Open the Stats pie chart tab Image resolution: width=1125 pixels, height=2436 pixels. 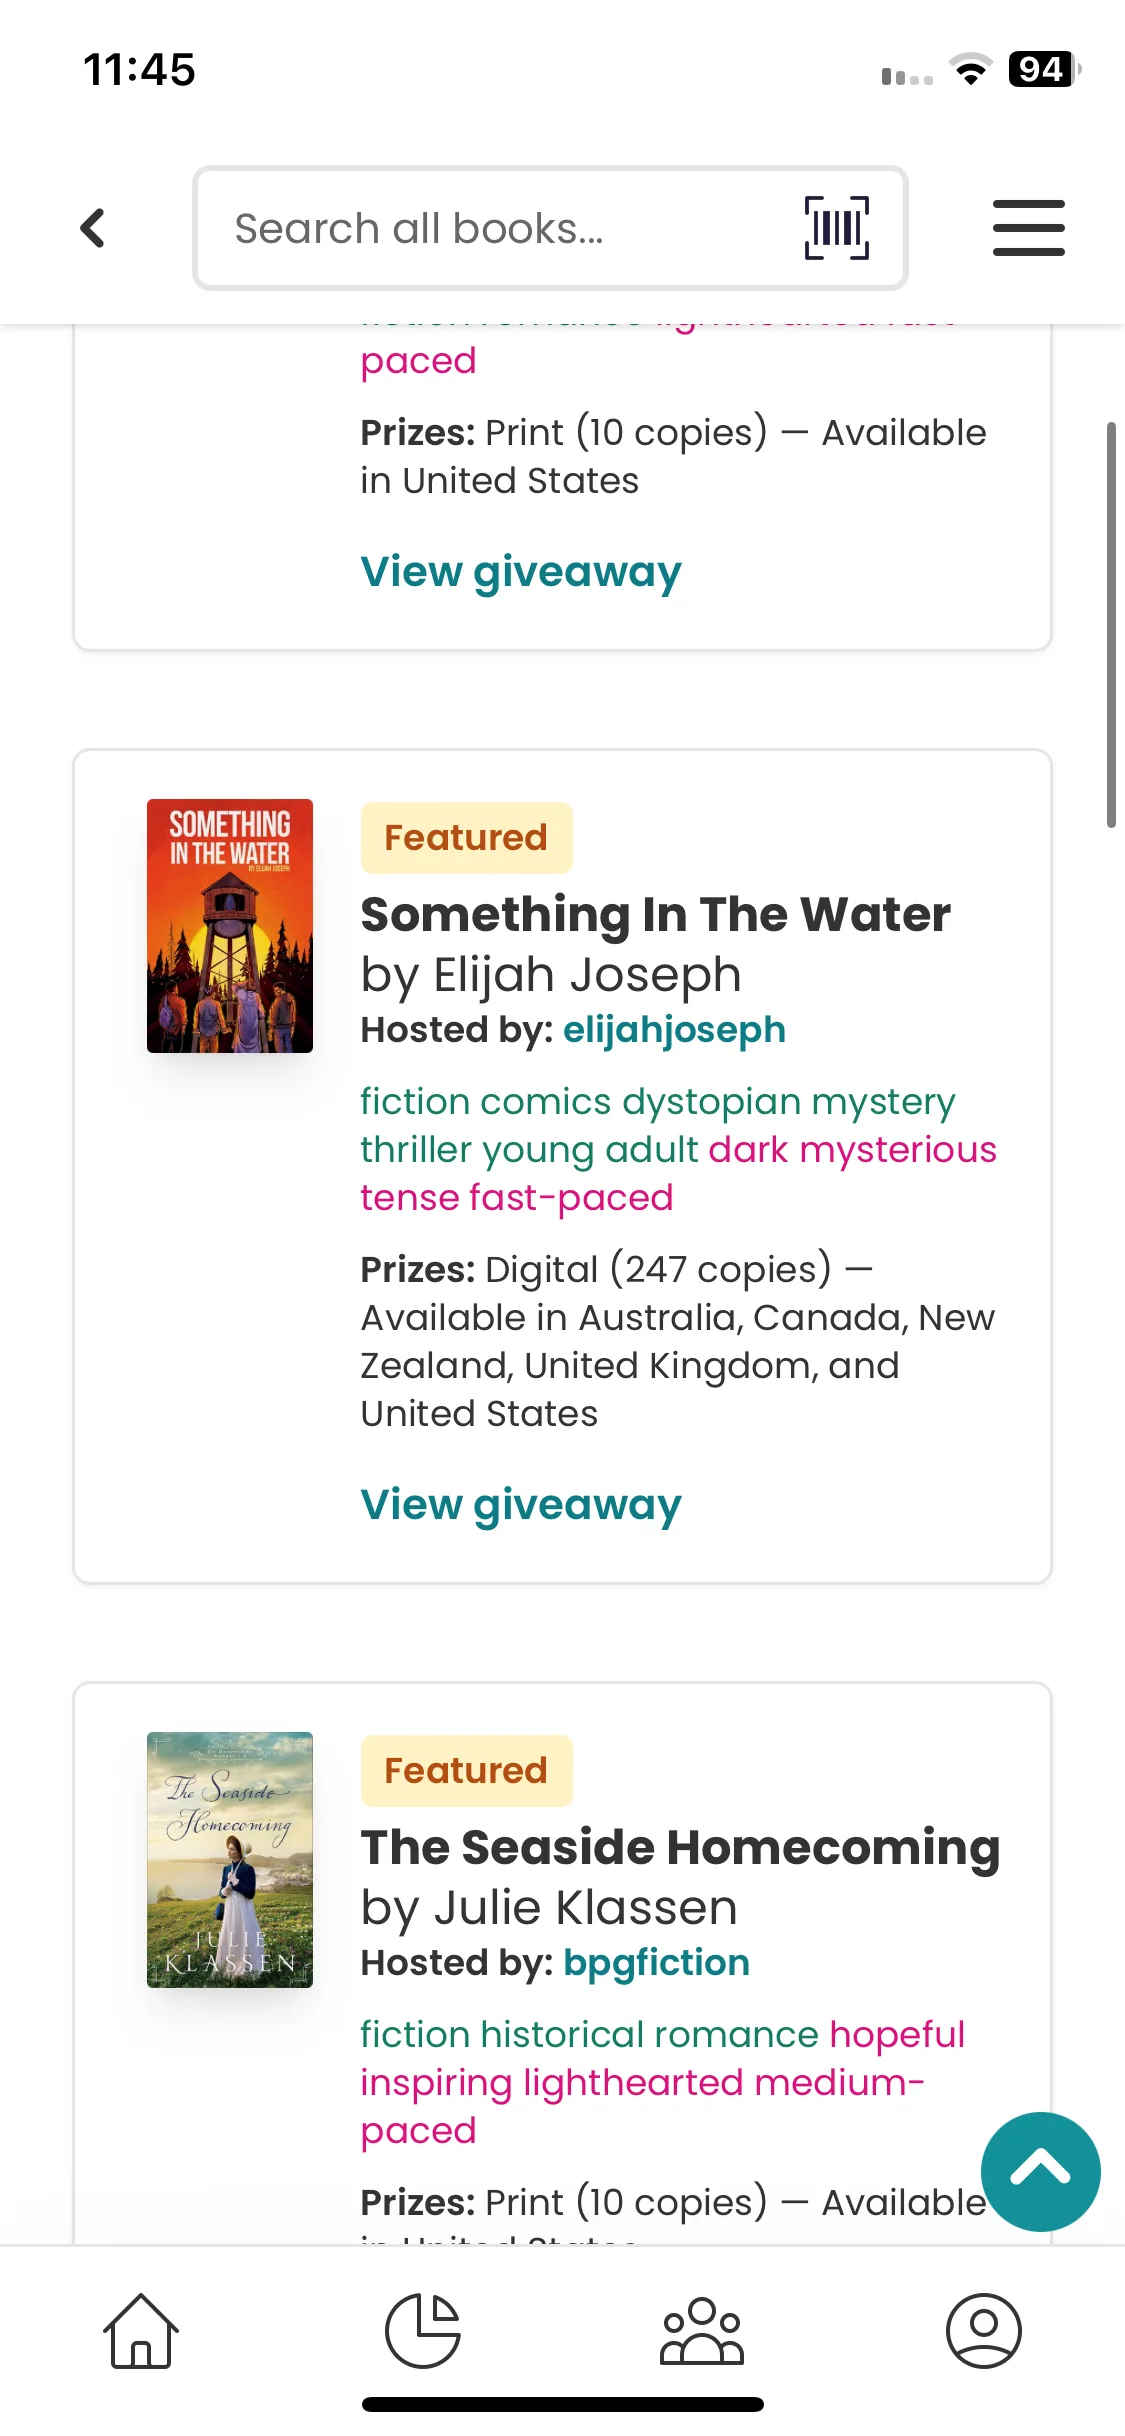point(423,2330)
